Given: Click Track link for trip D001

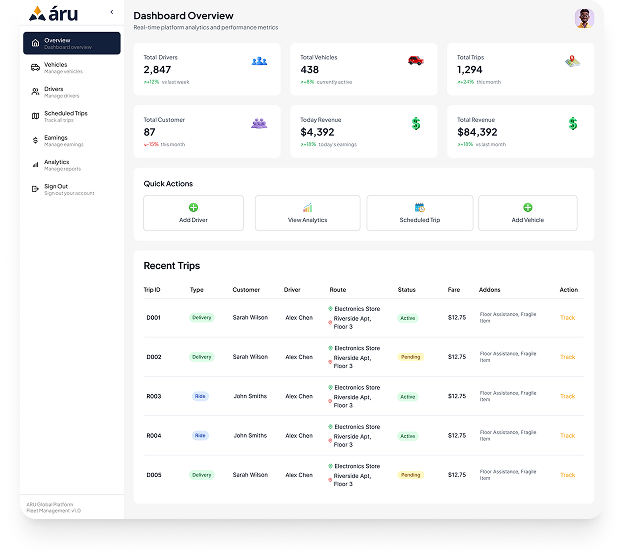Looking at the screenshot, I should [x=567, y=318].
